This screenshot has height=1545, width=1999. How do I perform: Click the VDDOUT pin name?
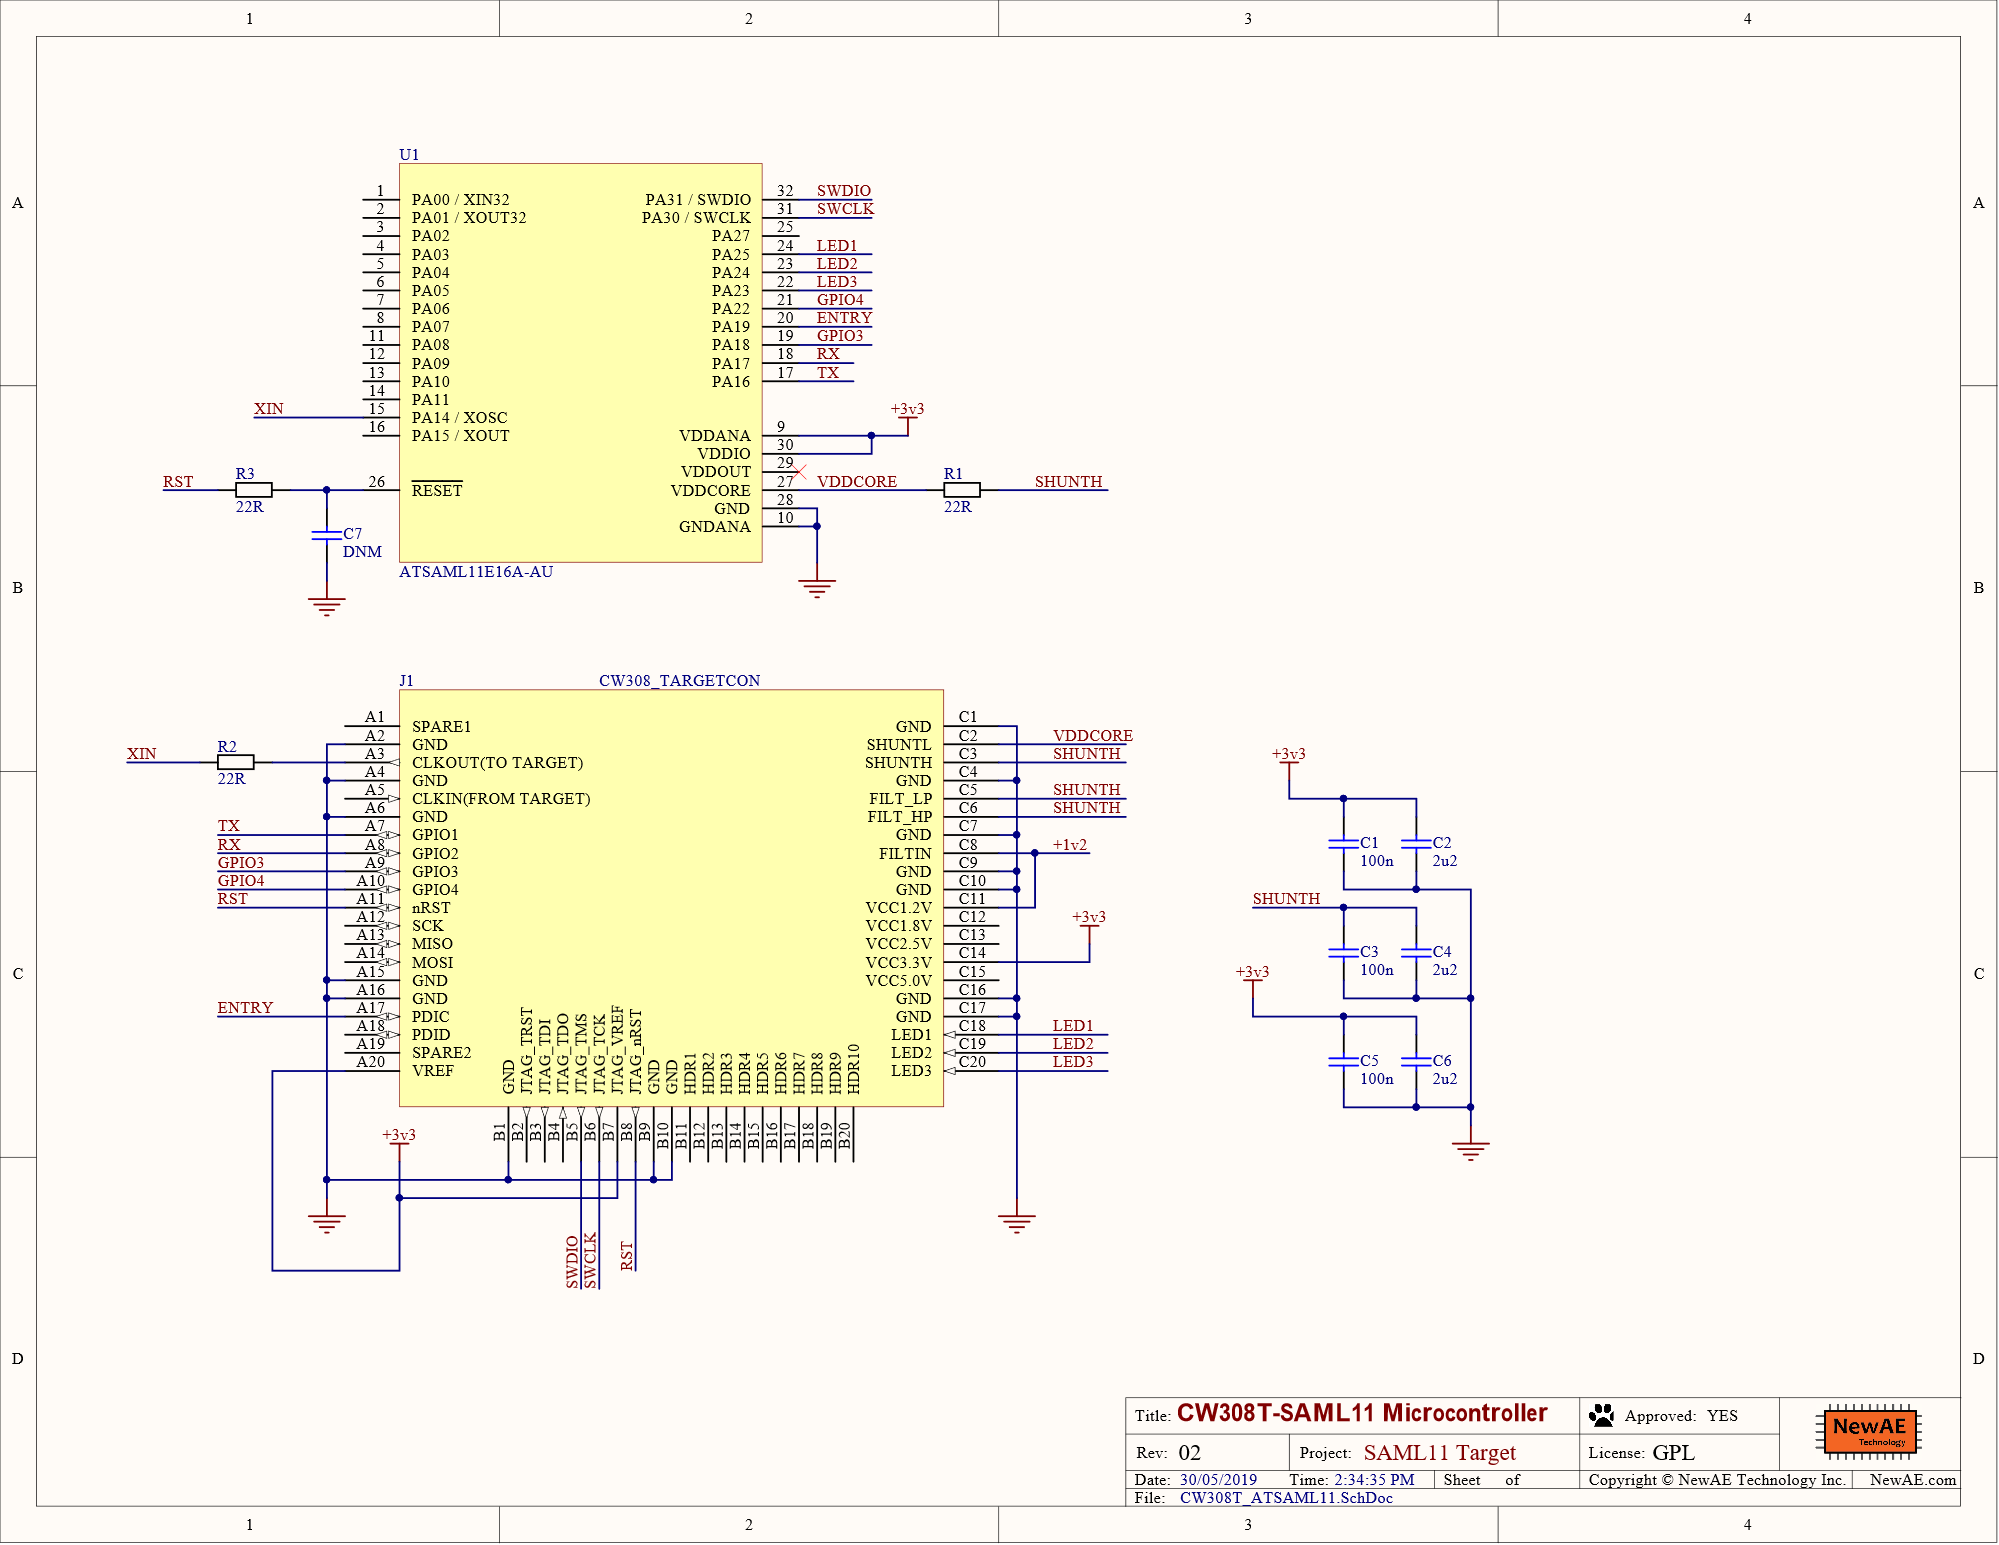715,471
